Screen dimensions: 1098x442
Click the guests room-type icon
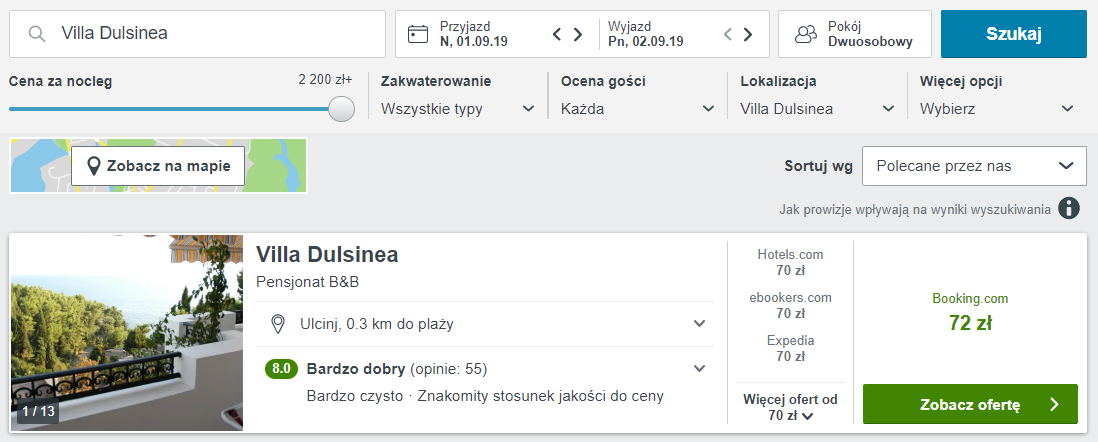coord(806,34)
